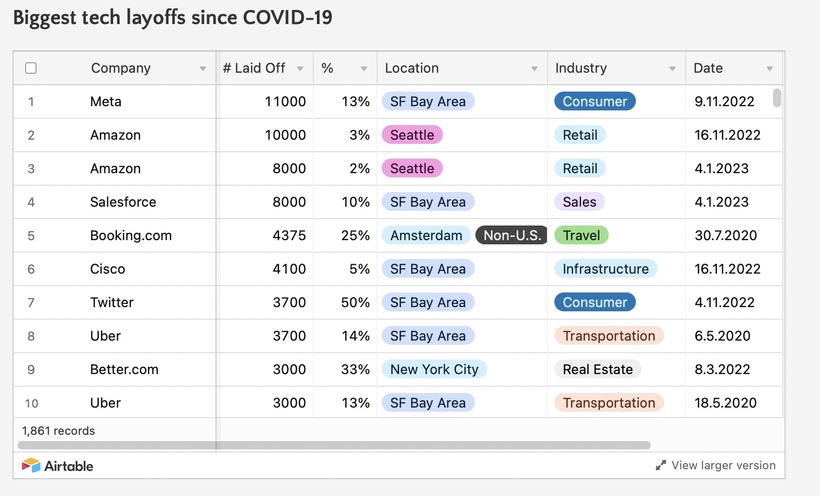Click Transportation tag in row 8
Image resolution: width=820 pixels, height=496 pixels.
(609, 336)
